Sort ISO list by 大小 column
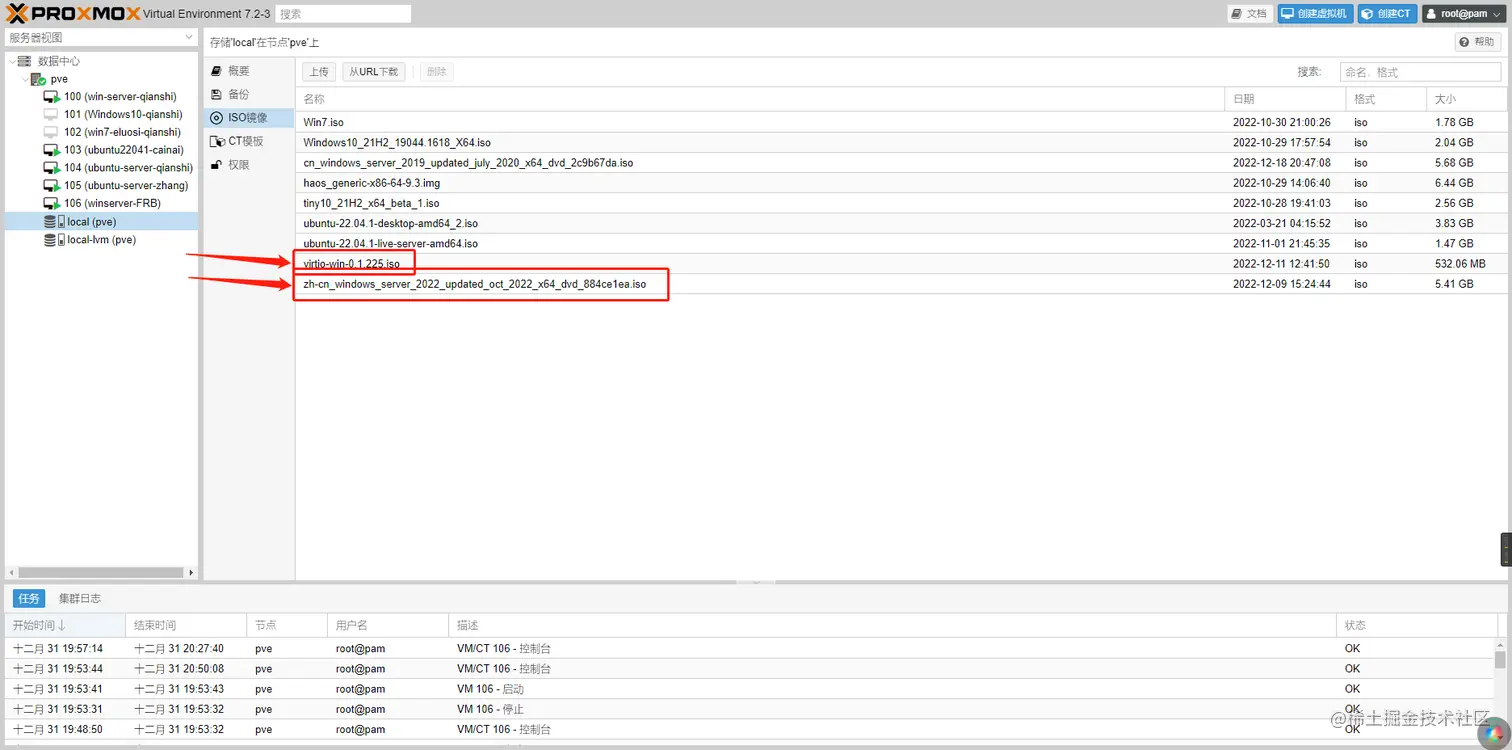Image resolution: width=1512 pixels, height=750 pixels. (x=1465, y=99)
